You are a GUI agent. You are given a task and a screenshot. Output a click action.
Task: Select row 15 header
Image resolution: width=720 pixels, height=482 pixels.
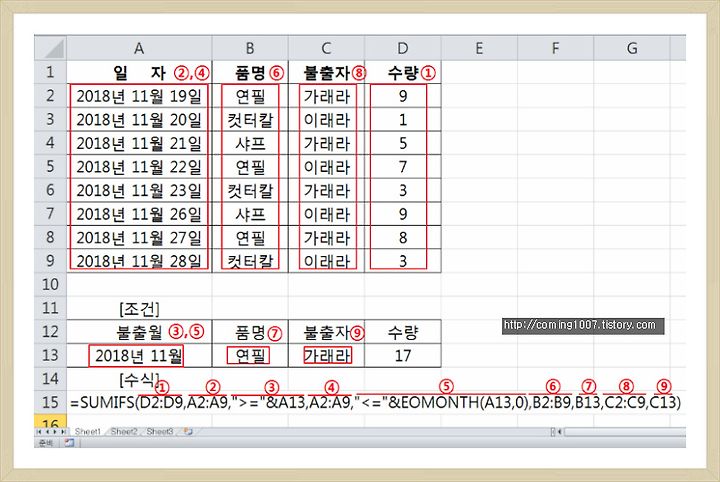tap(50, 402)
